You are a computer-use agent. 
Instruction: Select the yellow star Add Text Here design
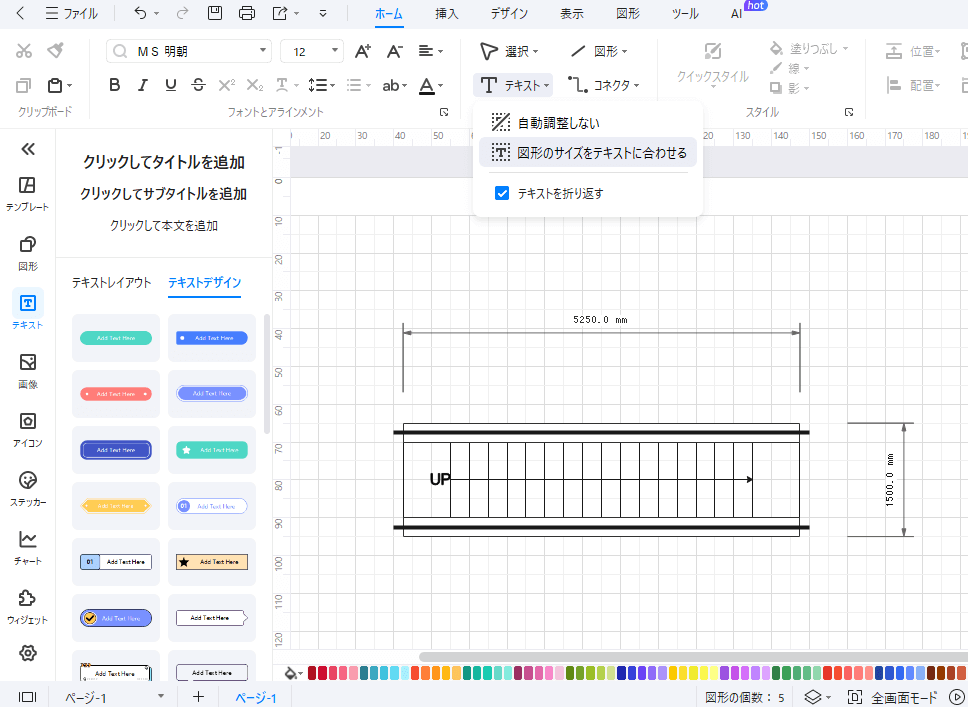[x=212, y=562]
